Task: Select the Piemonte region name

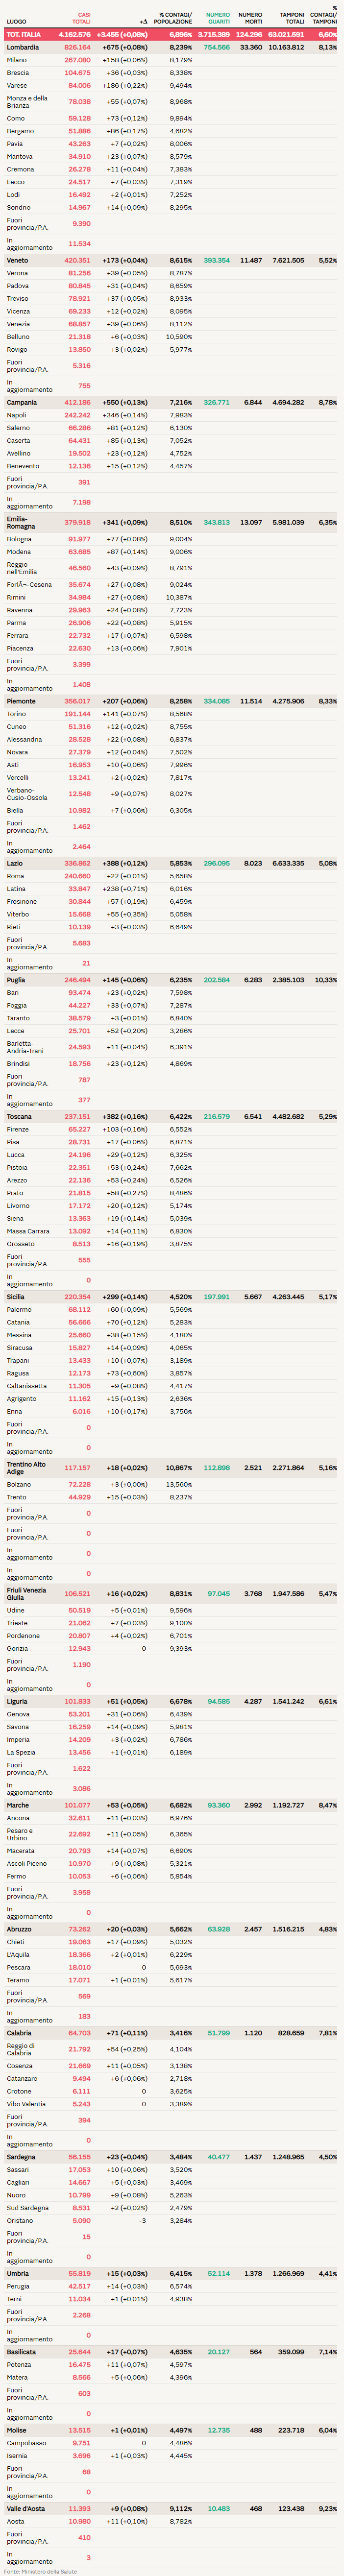Action: pos(21,701)
